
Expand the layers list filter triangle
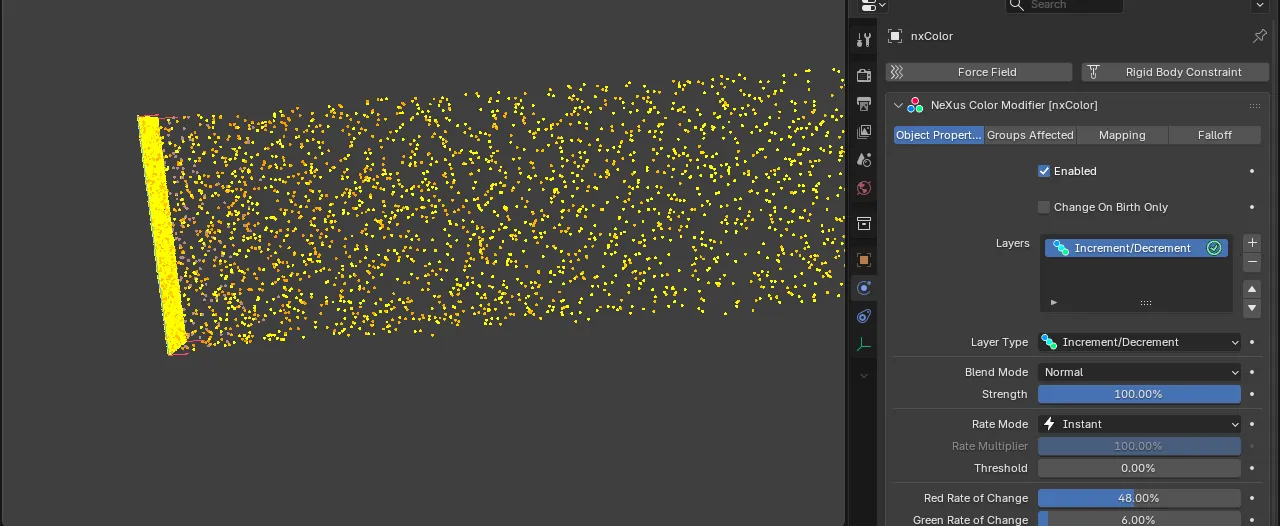(1053, 302)
